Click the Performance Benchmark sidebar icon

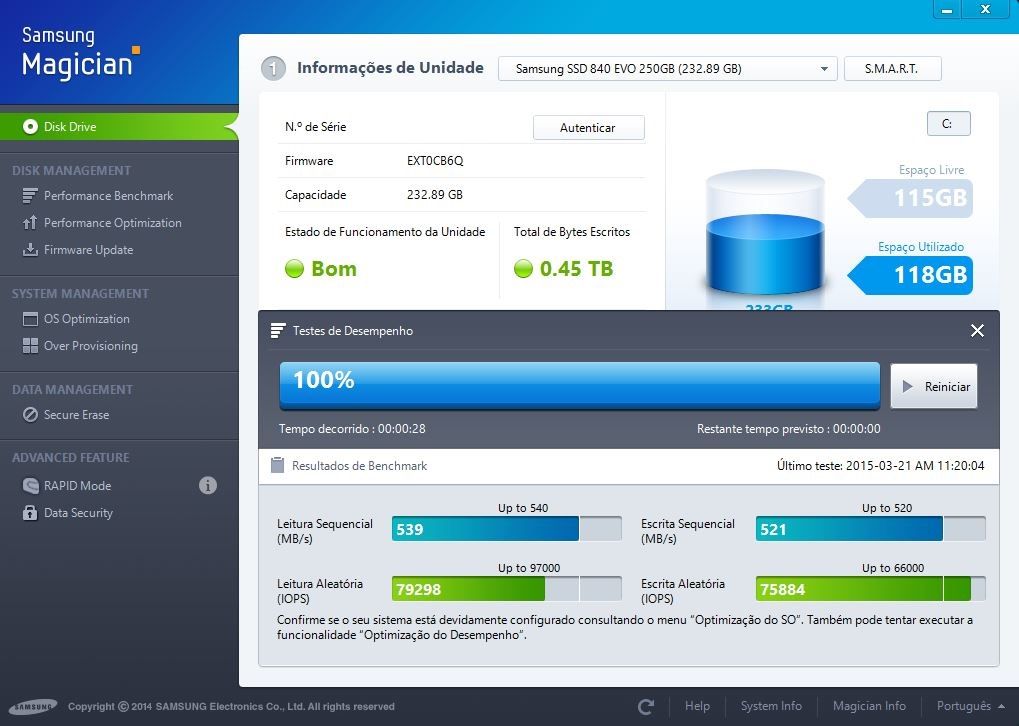29,196
